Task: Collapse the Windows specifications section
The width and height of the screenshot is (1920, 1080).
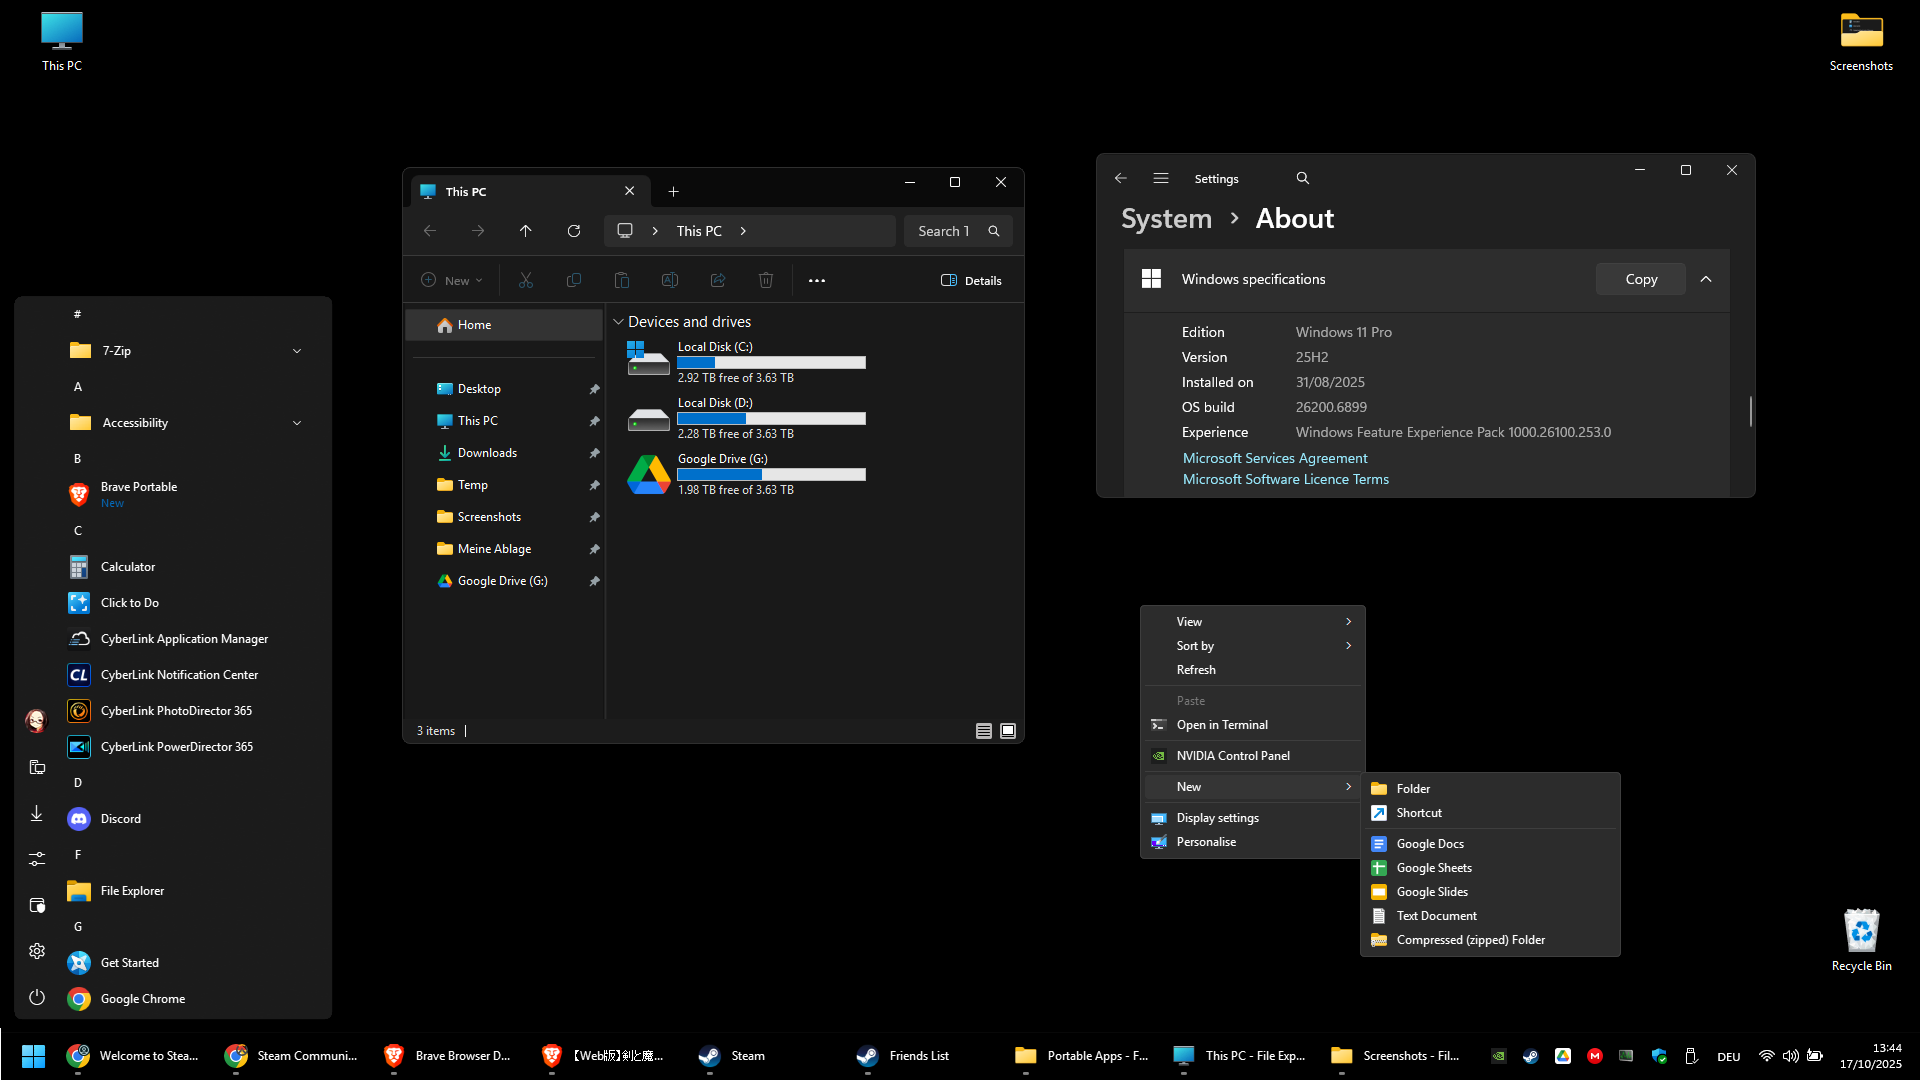Action: pyautogui.click(x=1706, y=279)
